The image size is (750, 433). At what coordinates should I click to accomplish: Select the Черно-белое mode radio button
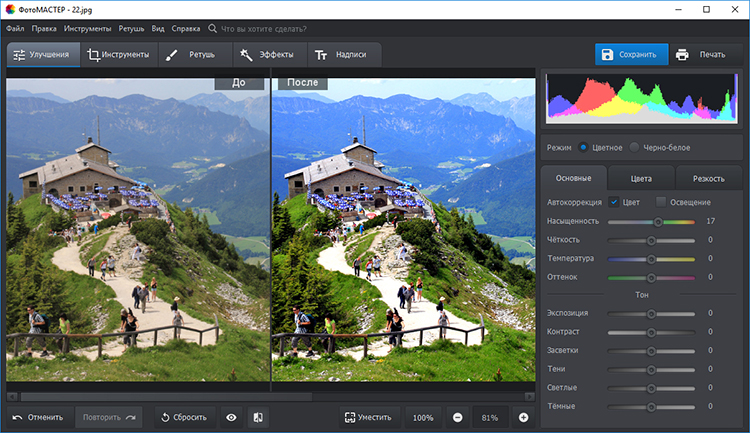pyautogui.click(x=634, y=147)
